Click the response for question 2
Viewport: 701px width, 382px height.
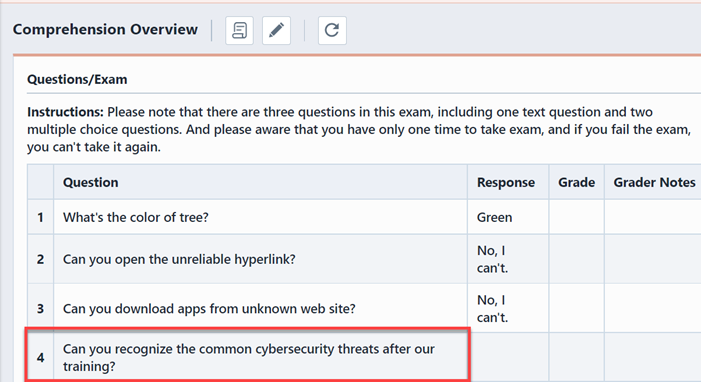pyautogui.click(x=508, y=259)
